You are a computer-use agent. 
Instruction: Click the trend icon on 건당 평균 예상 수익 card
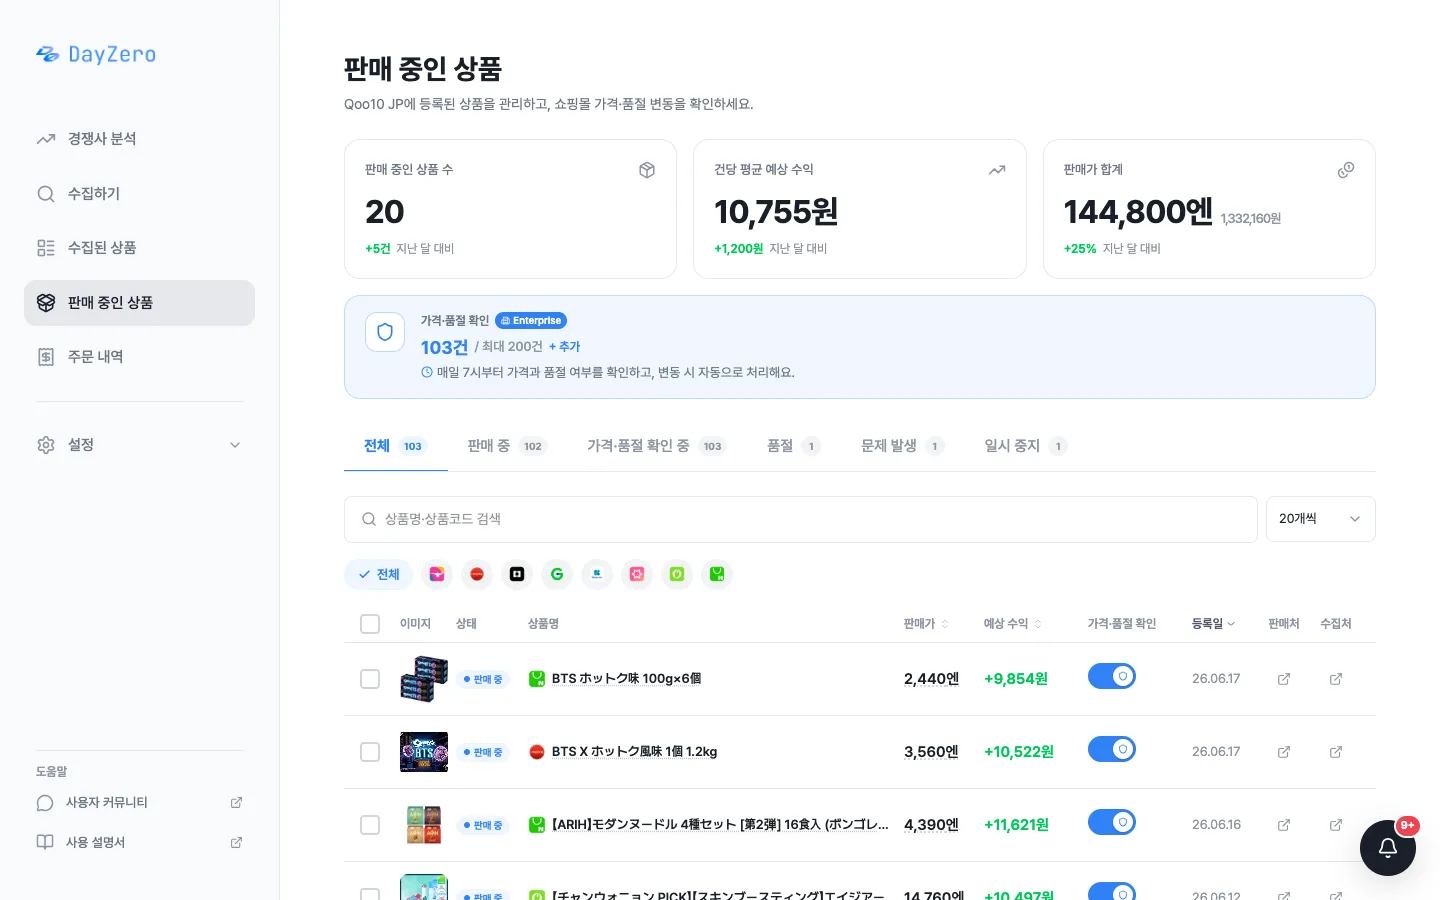pos(997,170)
